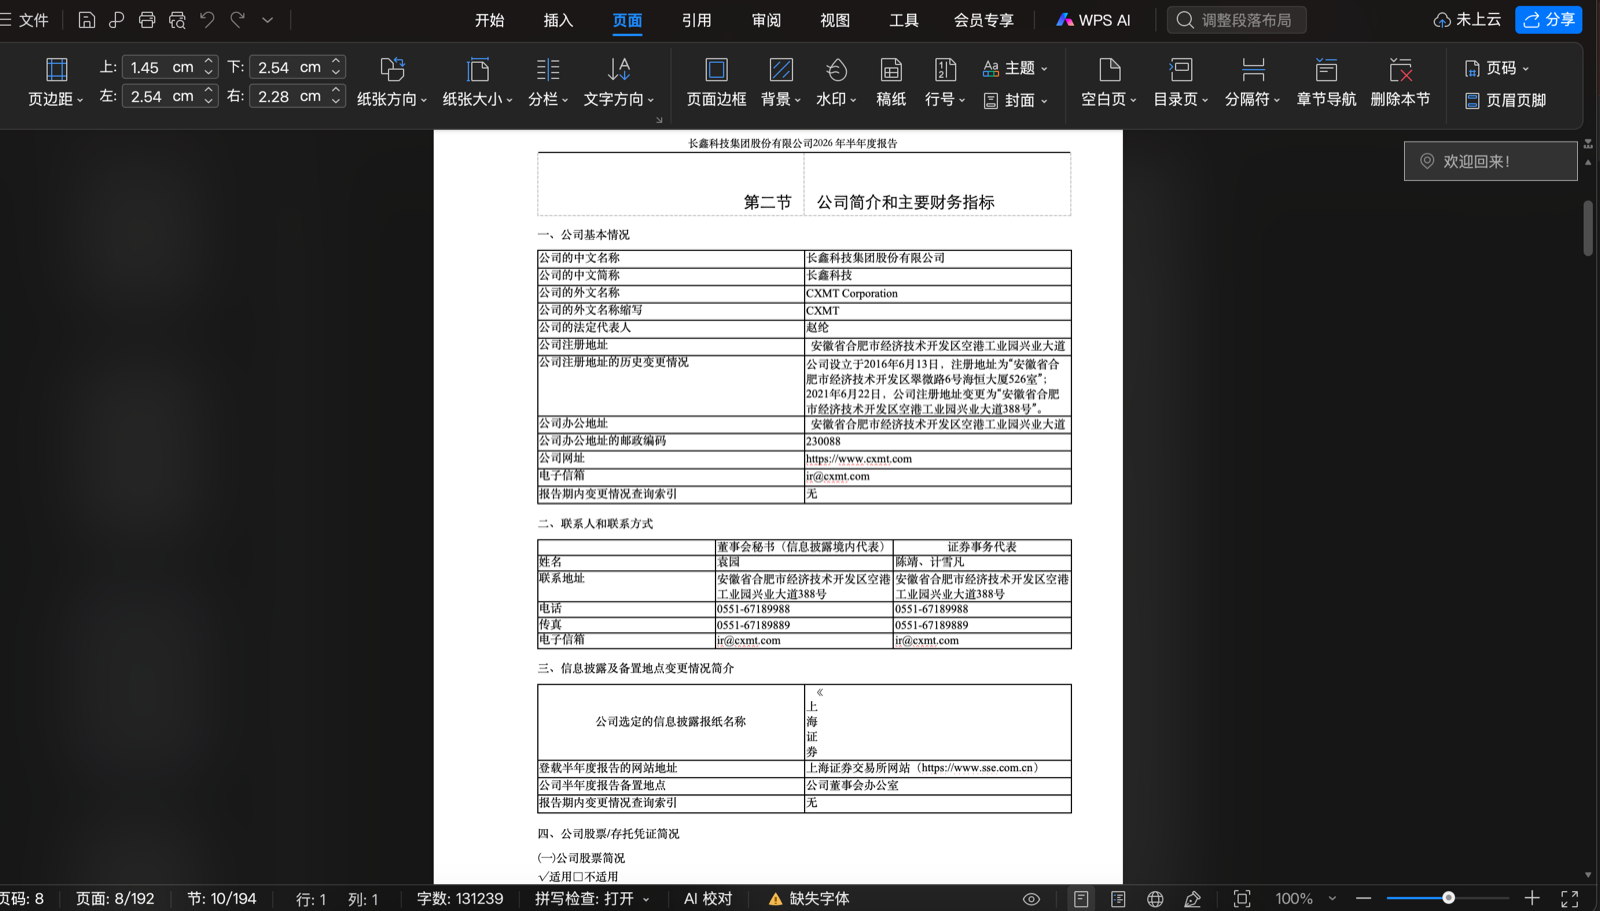Switch to the 审阅 Review tab
1600x911 pixels.
coord(766,20)
